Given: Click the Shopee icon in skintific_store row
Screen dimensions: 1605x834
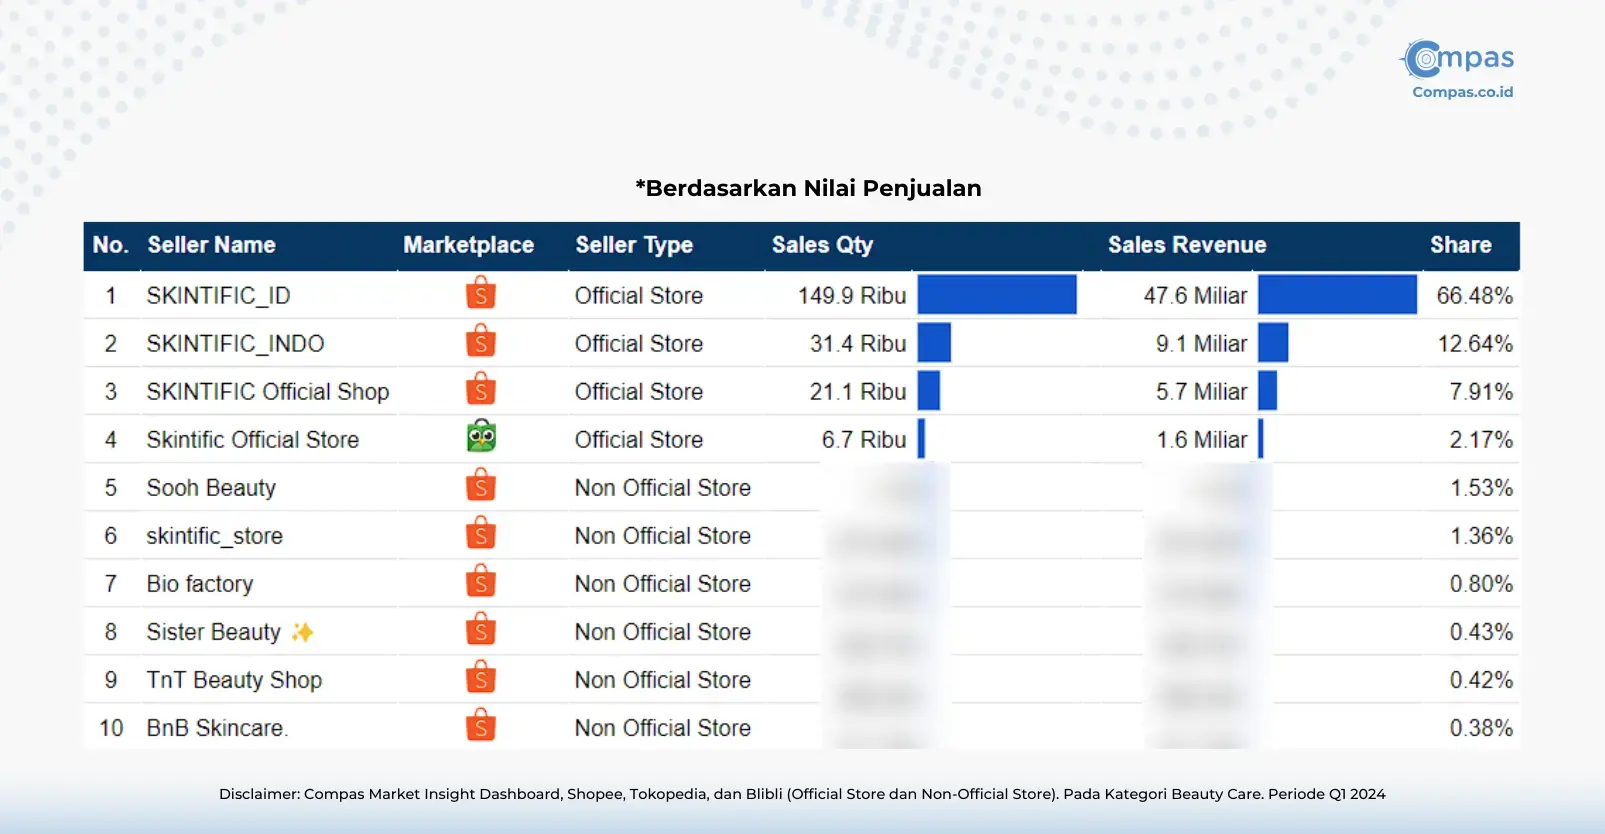Looking at the screenshot, I should 481,534.
